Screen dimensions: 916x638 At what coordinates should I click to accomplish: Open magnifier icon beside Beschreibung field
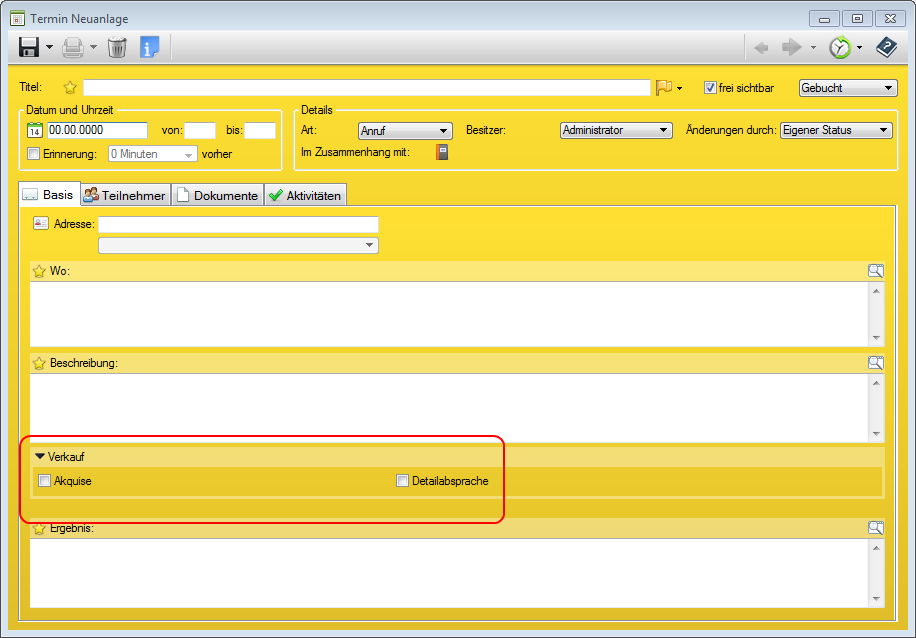point(876,362)
